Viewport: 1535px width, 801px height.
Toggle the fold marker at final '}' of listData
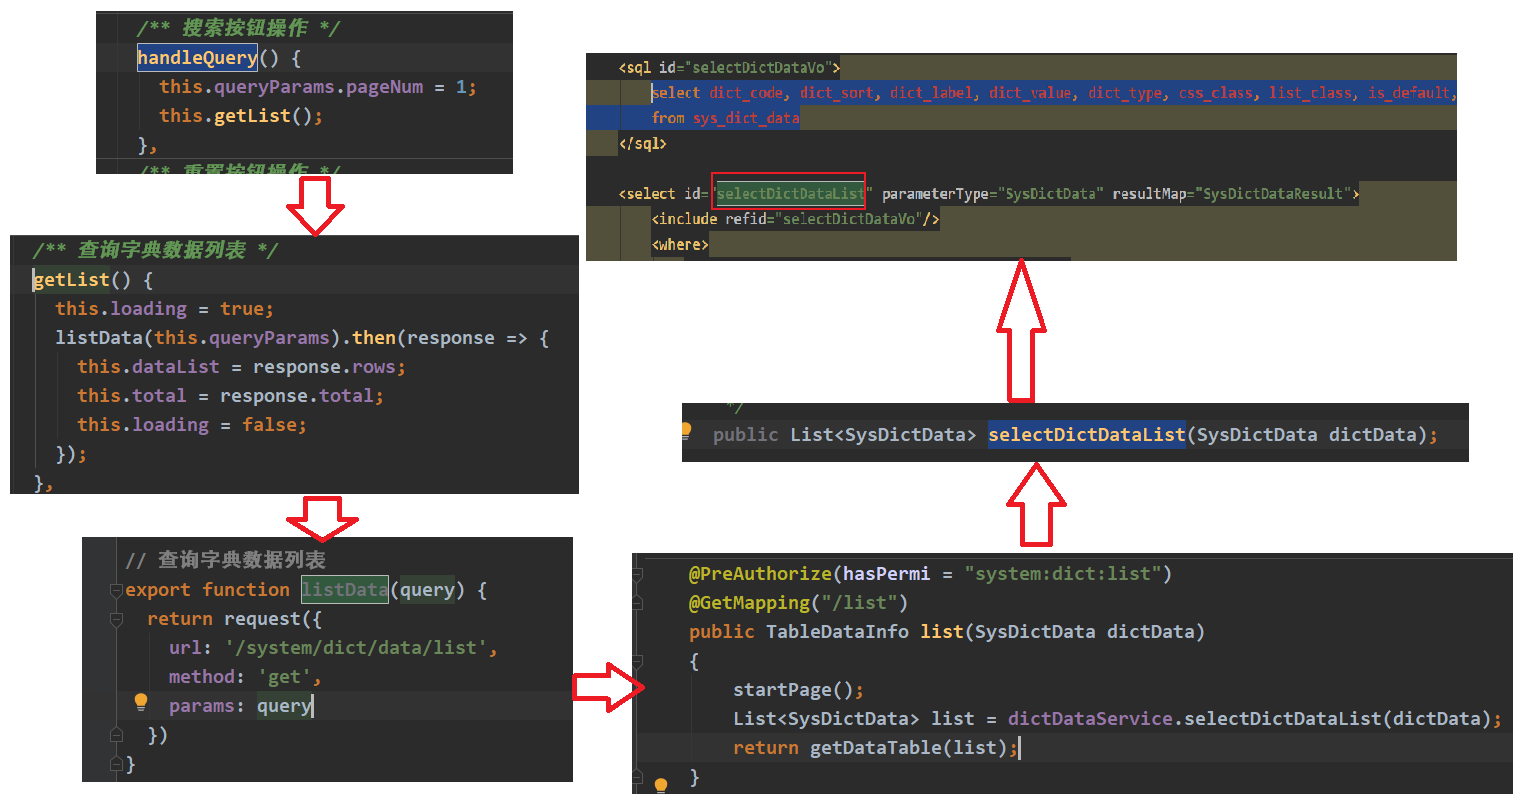coord(116,764)
